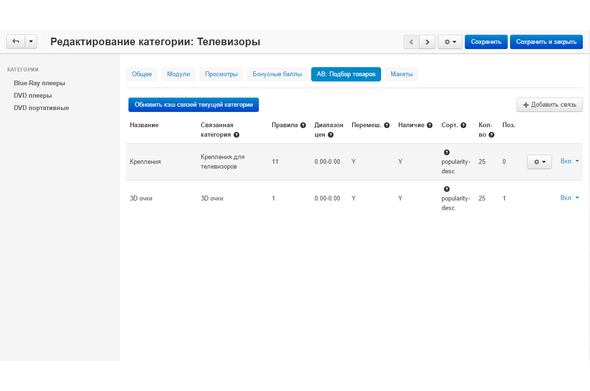Click the back arrow button
This screenshot has width=590, height=391.
coord(15,41)
